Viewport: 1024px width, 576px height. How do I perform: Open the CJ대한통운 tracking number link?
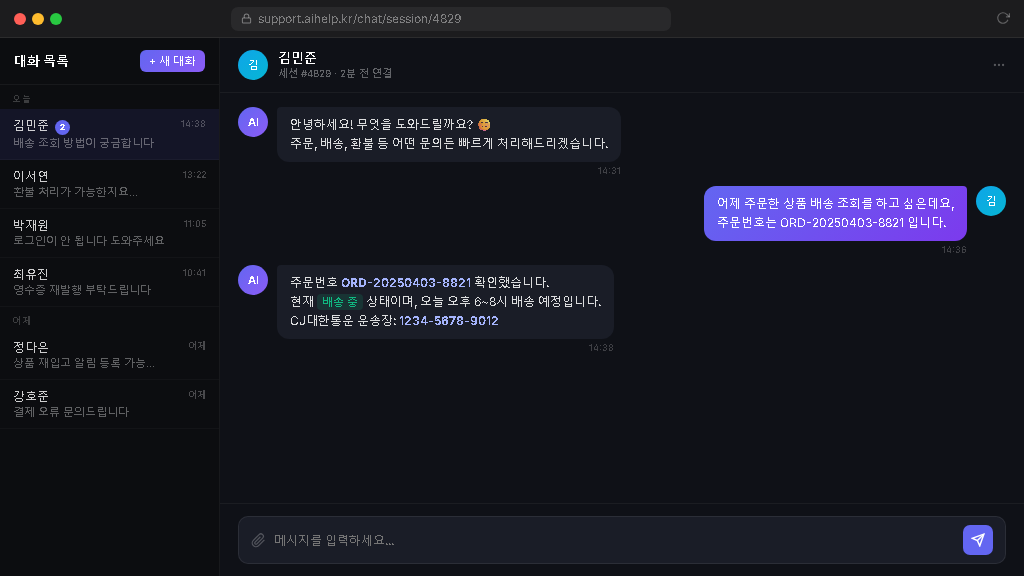click(449, 320)
